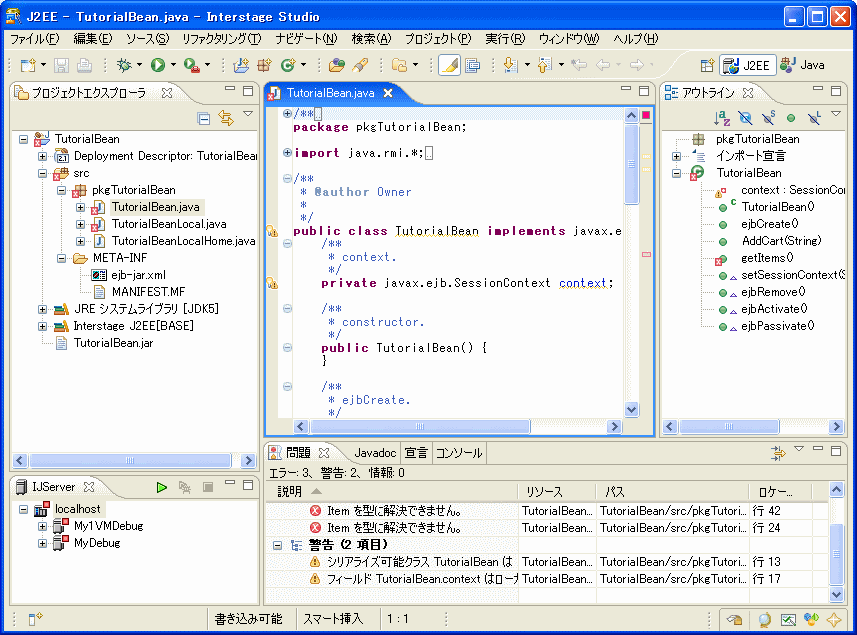
Task: Create a new Java class
Action: [288, 66]
